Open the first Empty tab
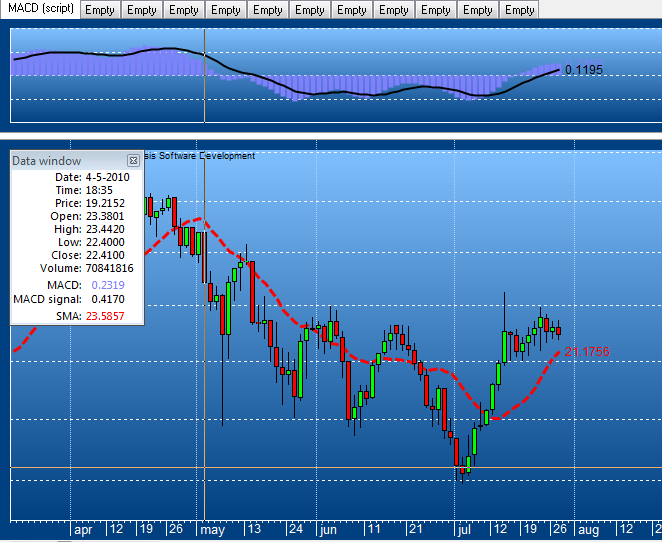662x542 pixels. (100, 10)
